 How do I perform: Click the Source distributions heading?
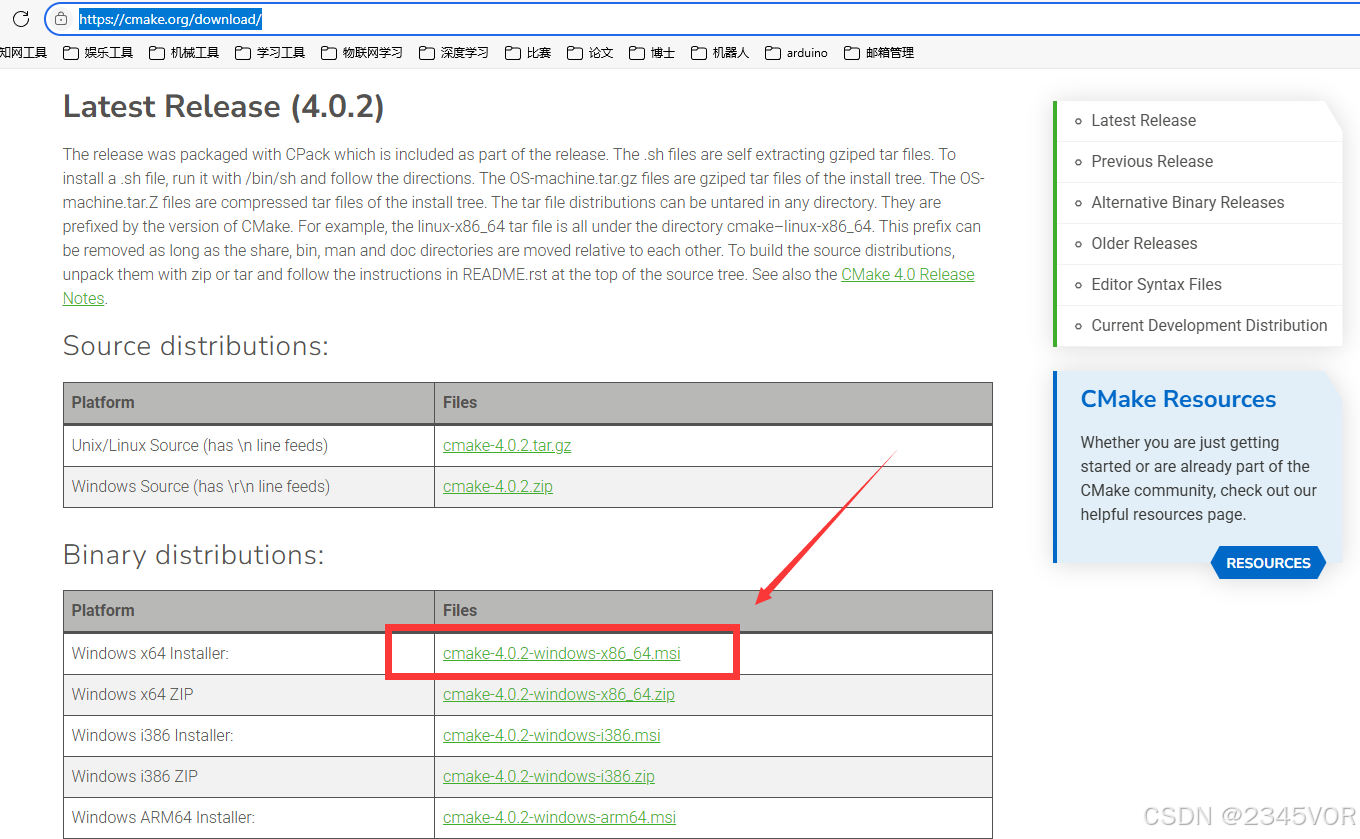pos(196,346)
